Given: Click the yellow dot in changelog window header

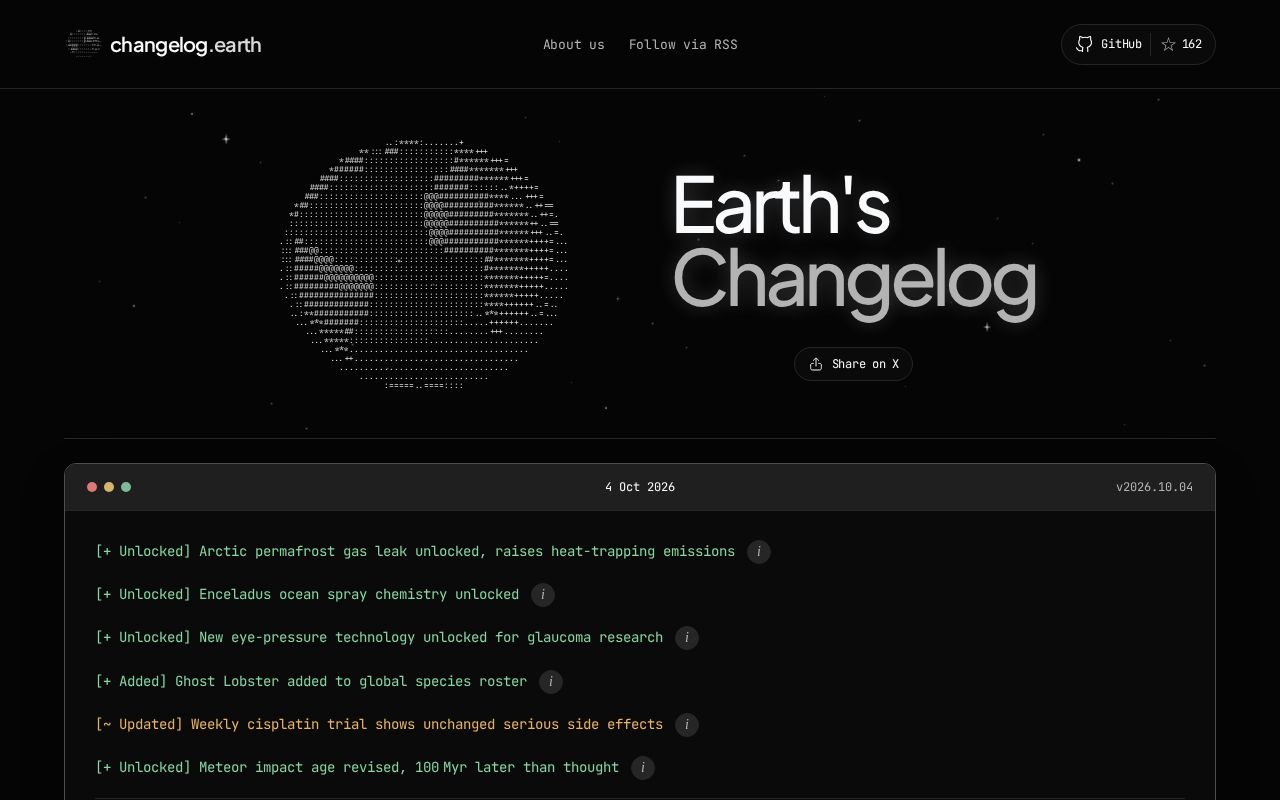Looking at the screenshot, I should (109, 487).
